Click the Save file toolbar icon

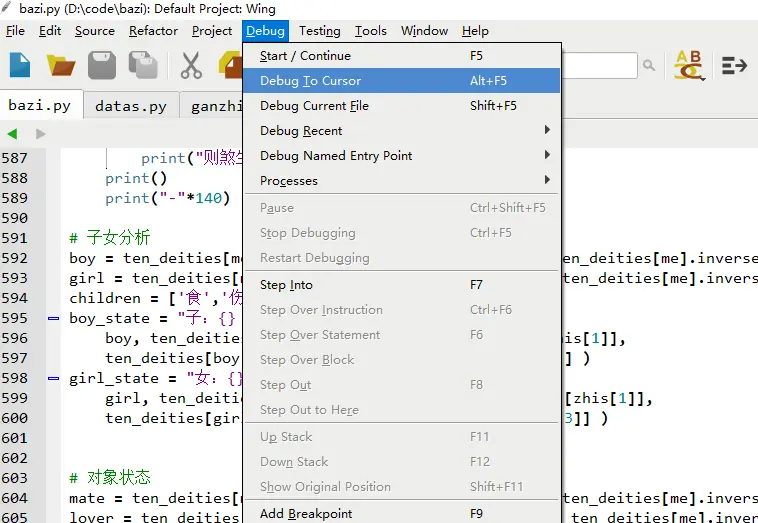coord(102,65)
